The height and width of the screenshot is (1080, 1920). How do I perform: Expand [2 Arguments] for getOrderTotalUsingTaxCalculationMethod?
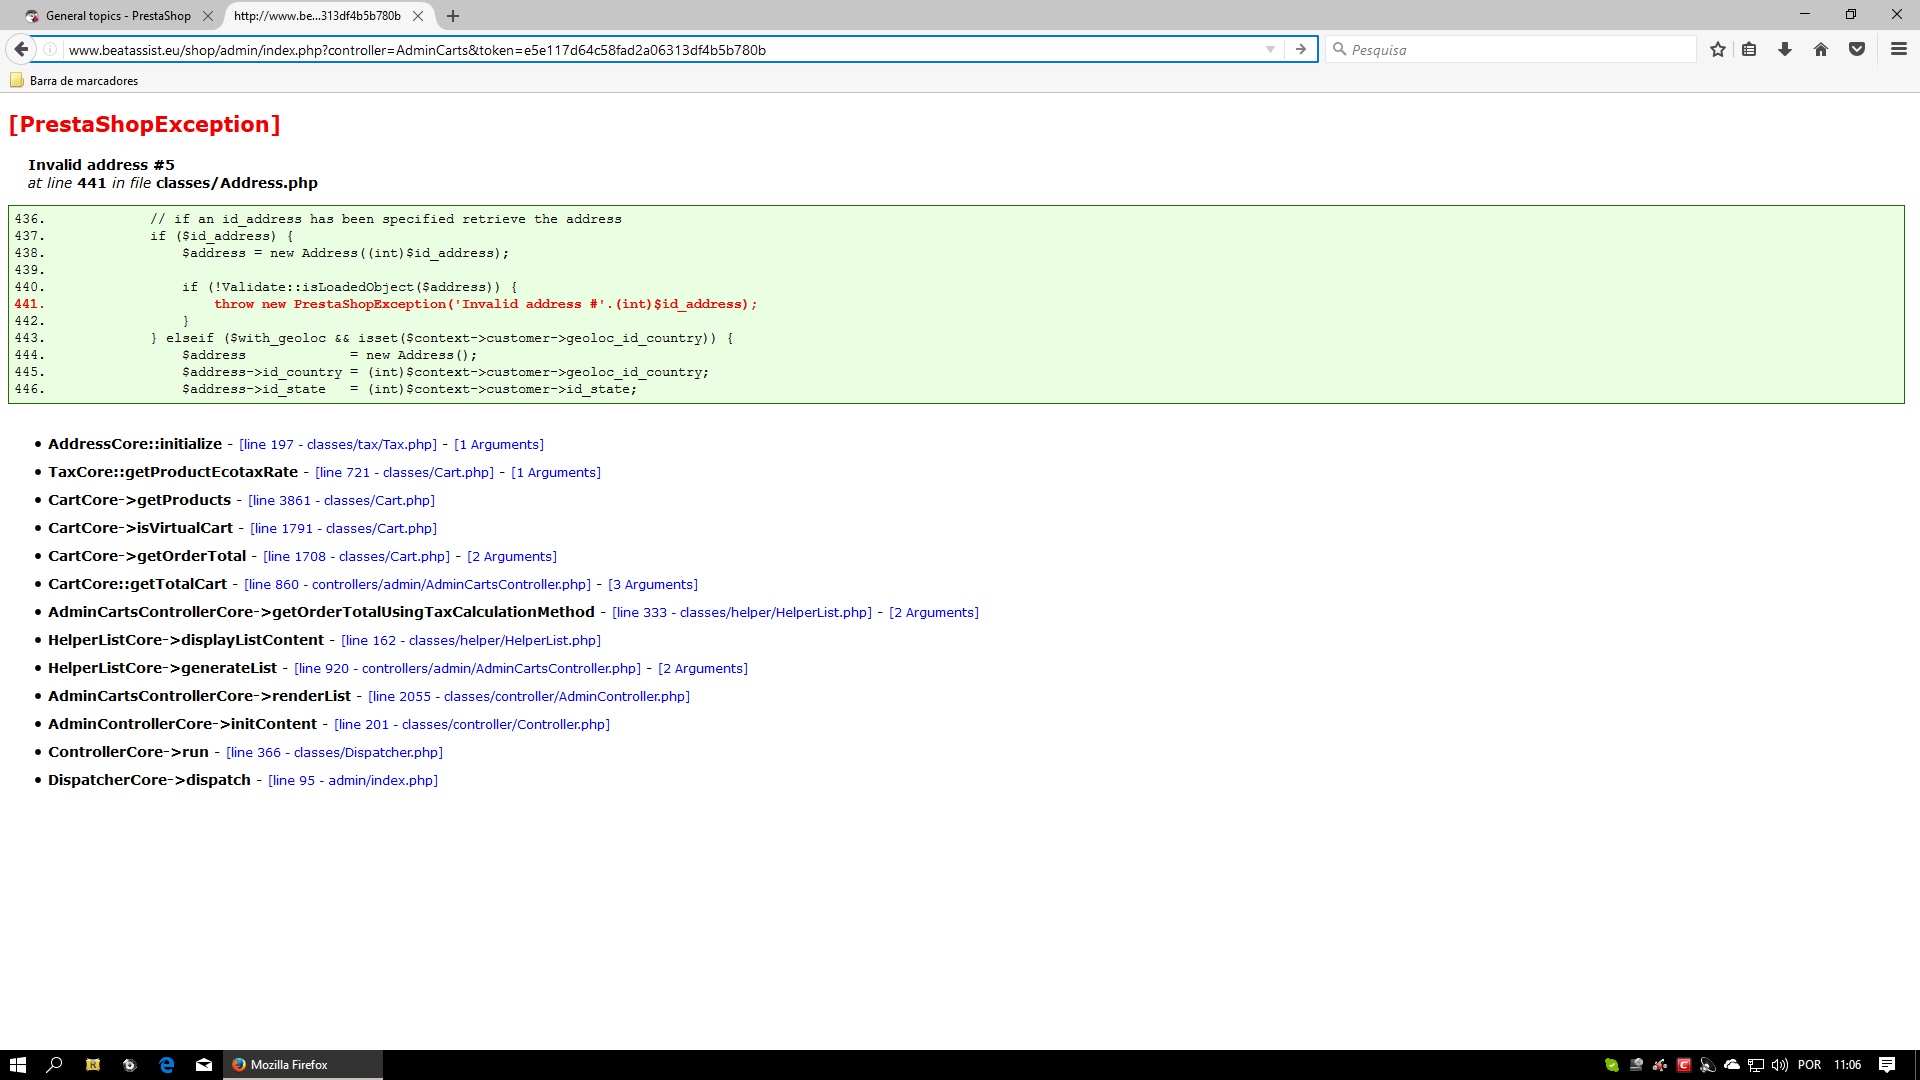tap(934, 613)
